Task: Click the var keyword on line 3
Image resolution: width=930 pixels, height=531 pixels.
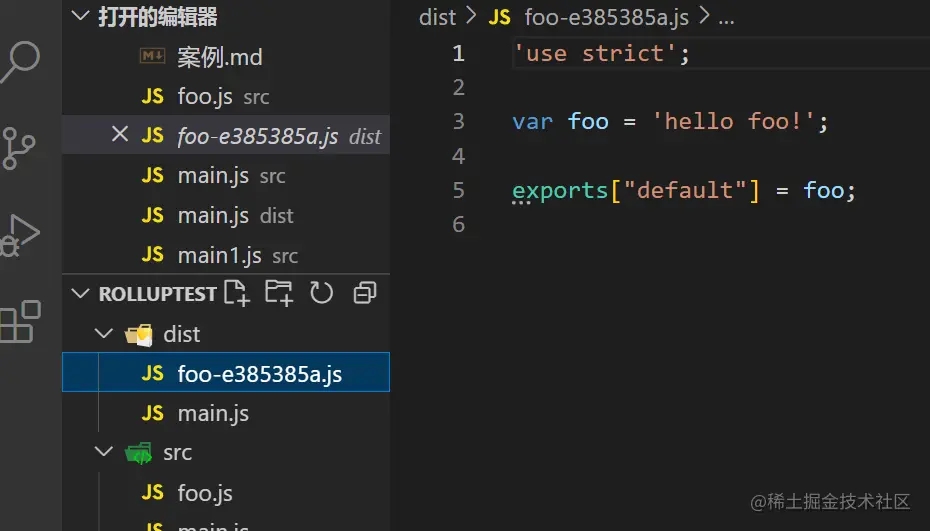Action: point(533,122)
